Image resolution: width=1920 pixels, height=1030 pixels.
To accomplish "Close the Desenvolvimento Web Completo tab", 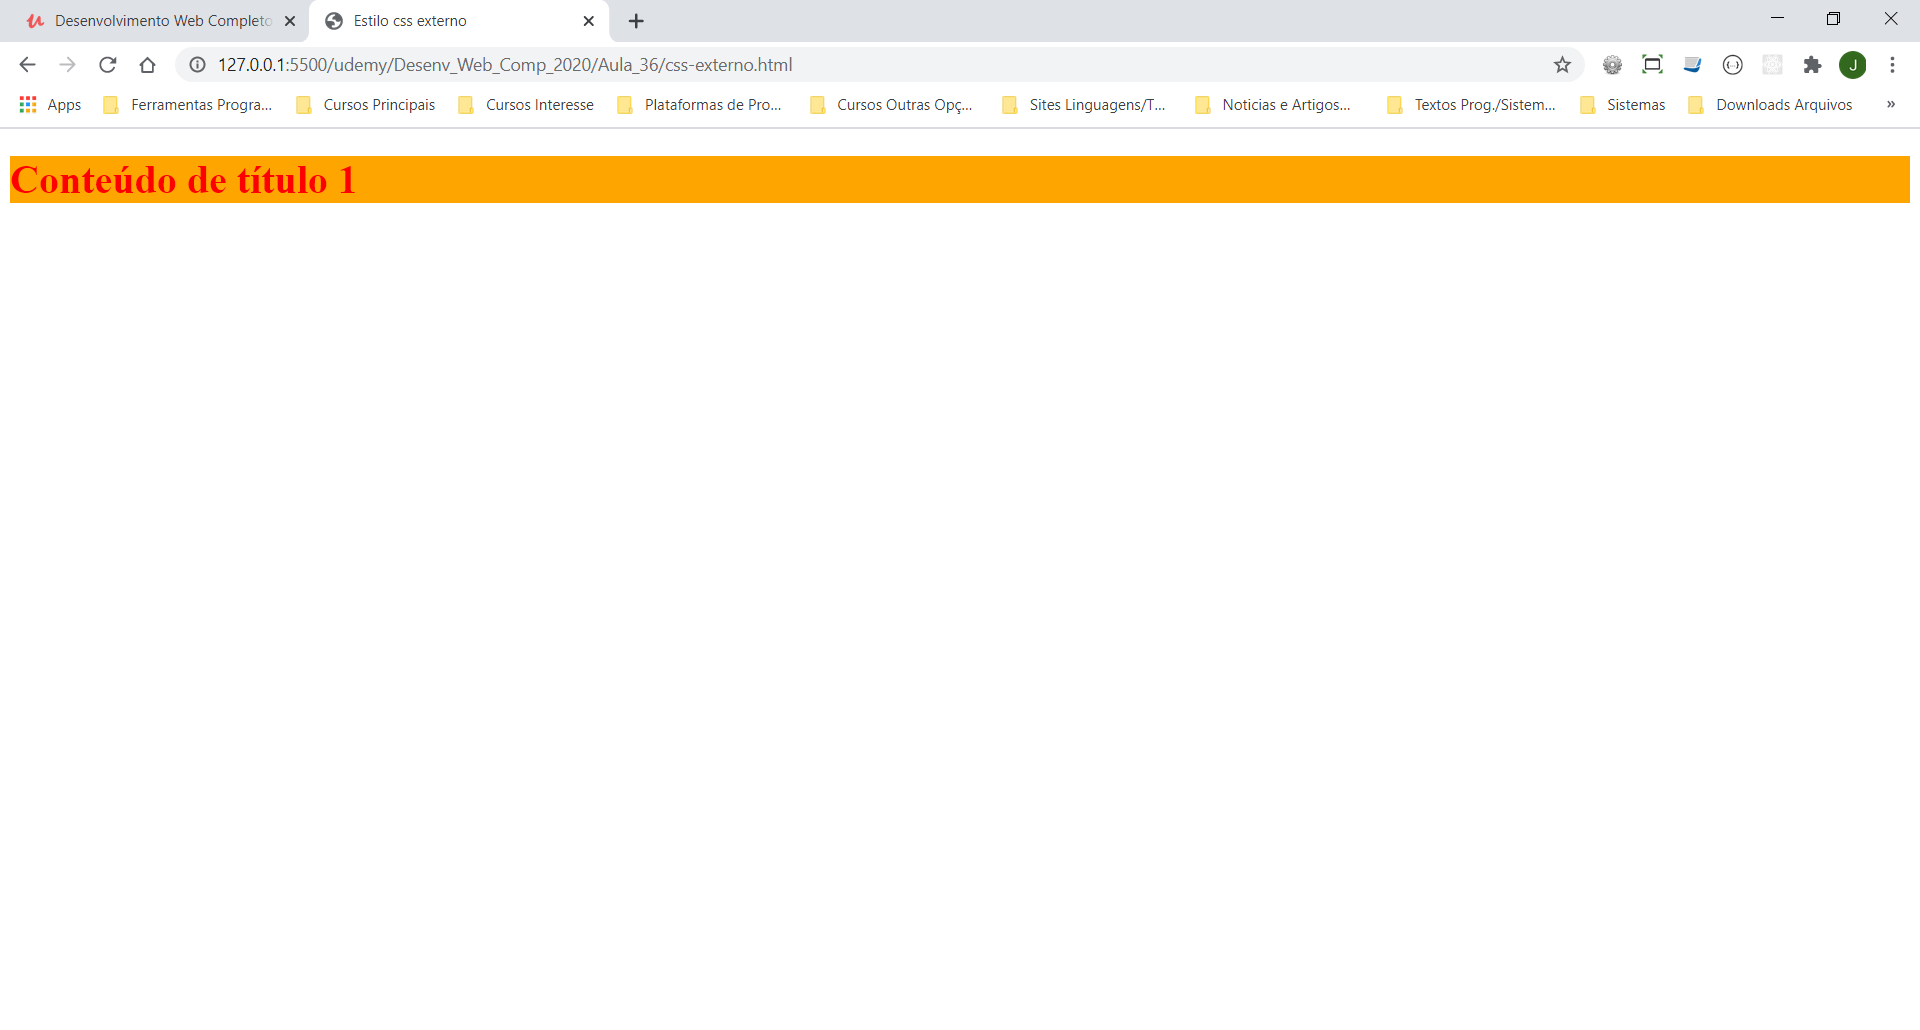I will click(x=290, y=21).
